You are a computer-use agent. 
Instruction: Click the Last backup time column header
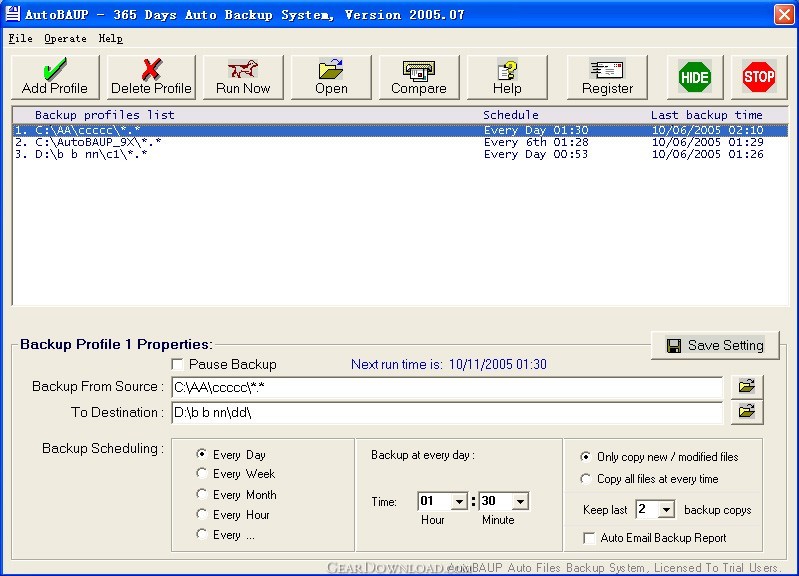click(706, 115)
